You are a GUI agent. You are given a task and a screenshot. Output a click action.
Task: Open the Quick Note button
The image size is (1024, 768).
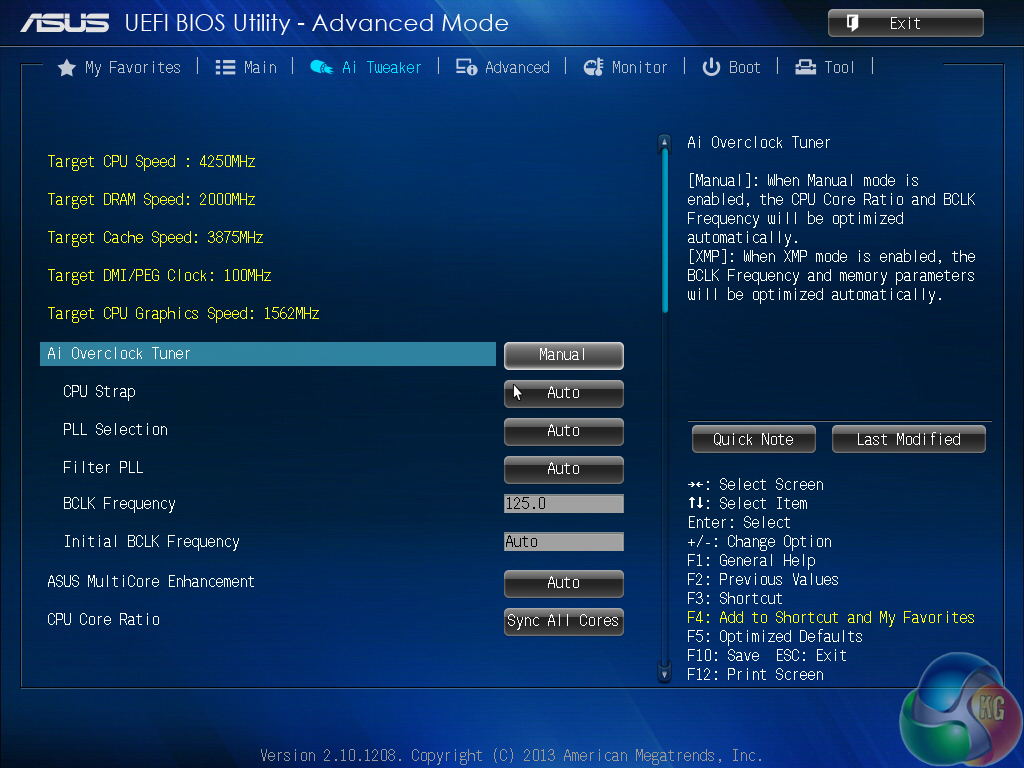754,439
